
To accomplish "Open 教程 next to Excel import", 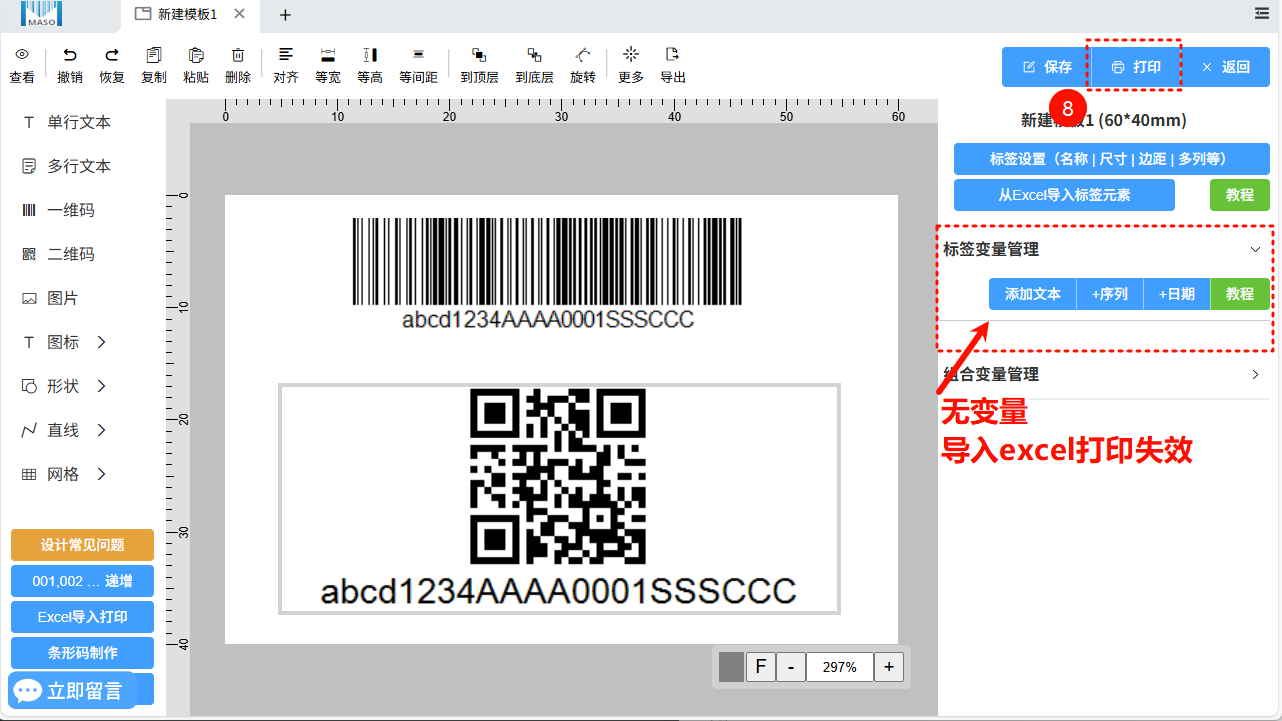I will pyautogui.click(x=1240, y=195).
